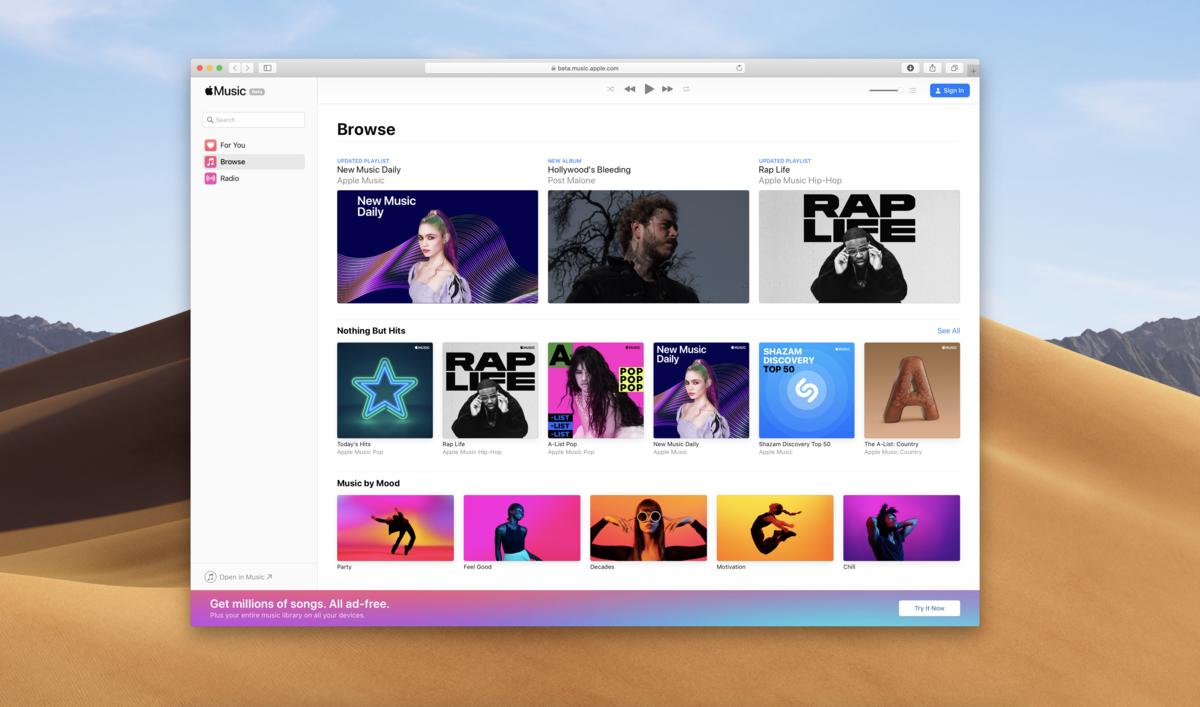See All Nothing But Hits playlists
The width and height of the screenshot is (1200, 707).
click(x=948, y=331)
